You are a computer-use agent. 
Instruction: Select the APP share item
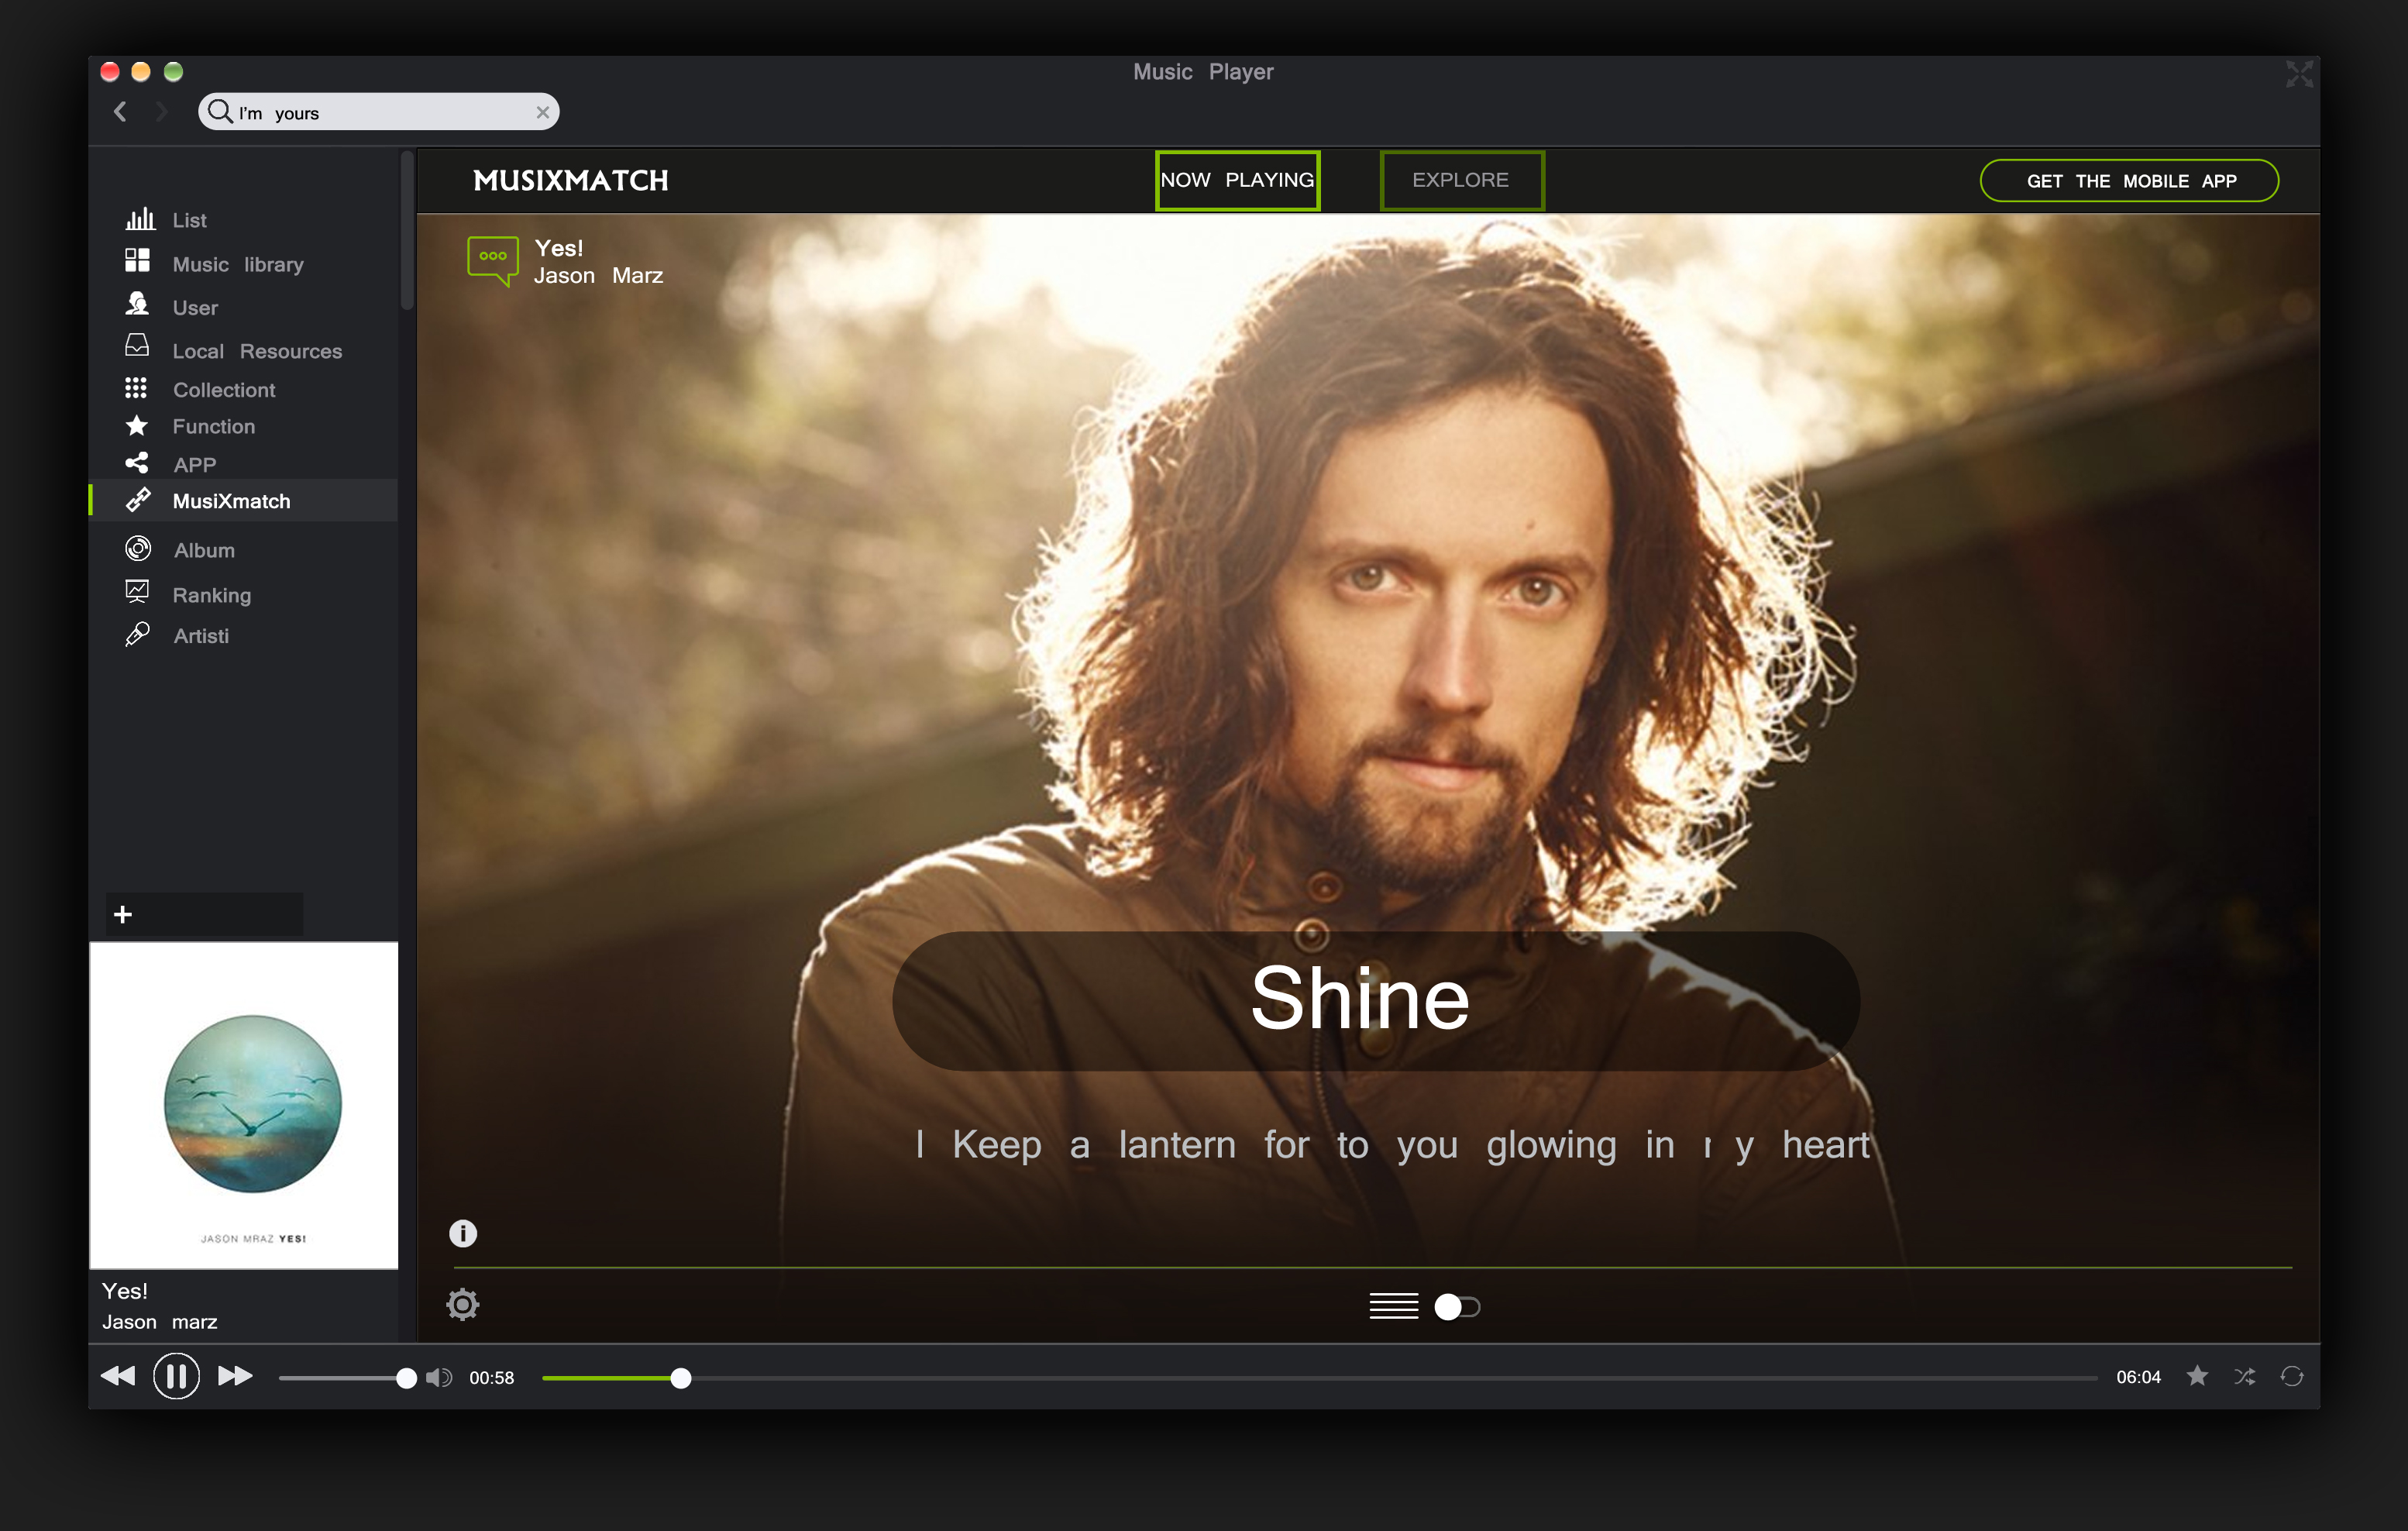click(x=170, y=464)
